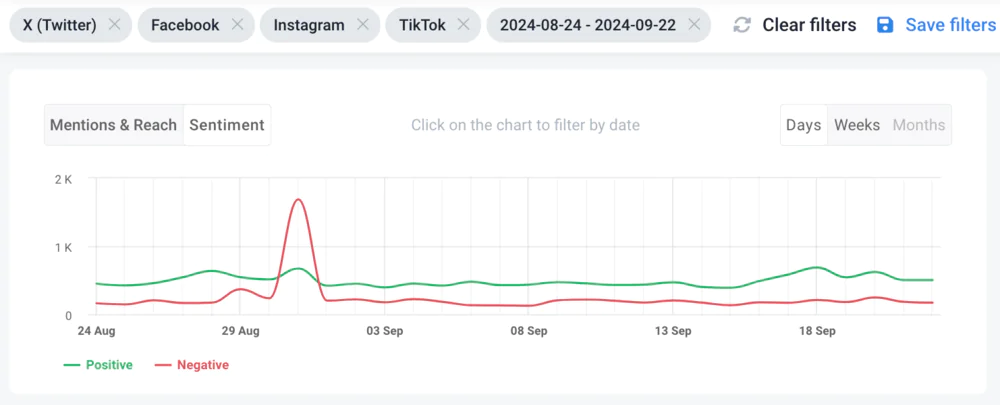Clear all active filters
1000x405 pixels.
click(x=809, y=25)
